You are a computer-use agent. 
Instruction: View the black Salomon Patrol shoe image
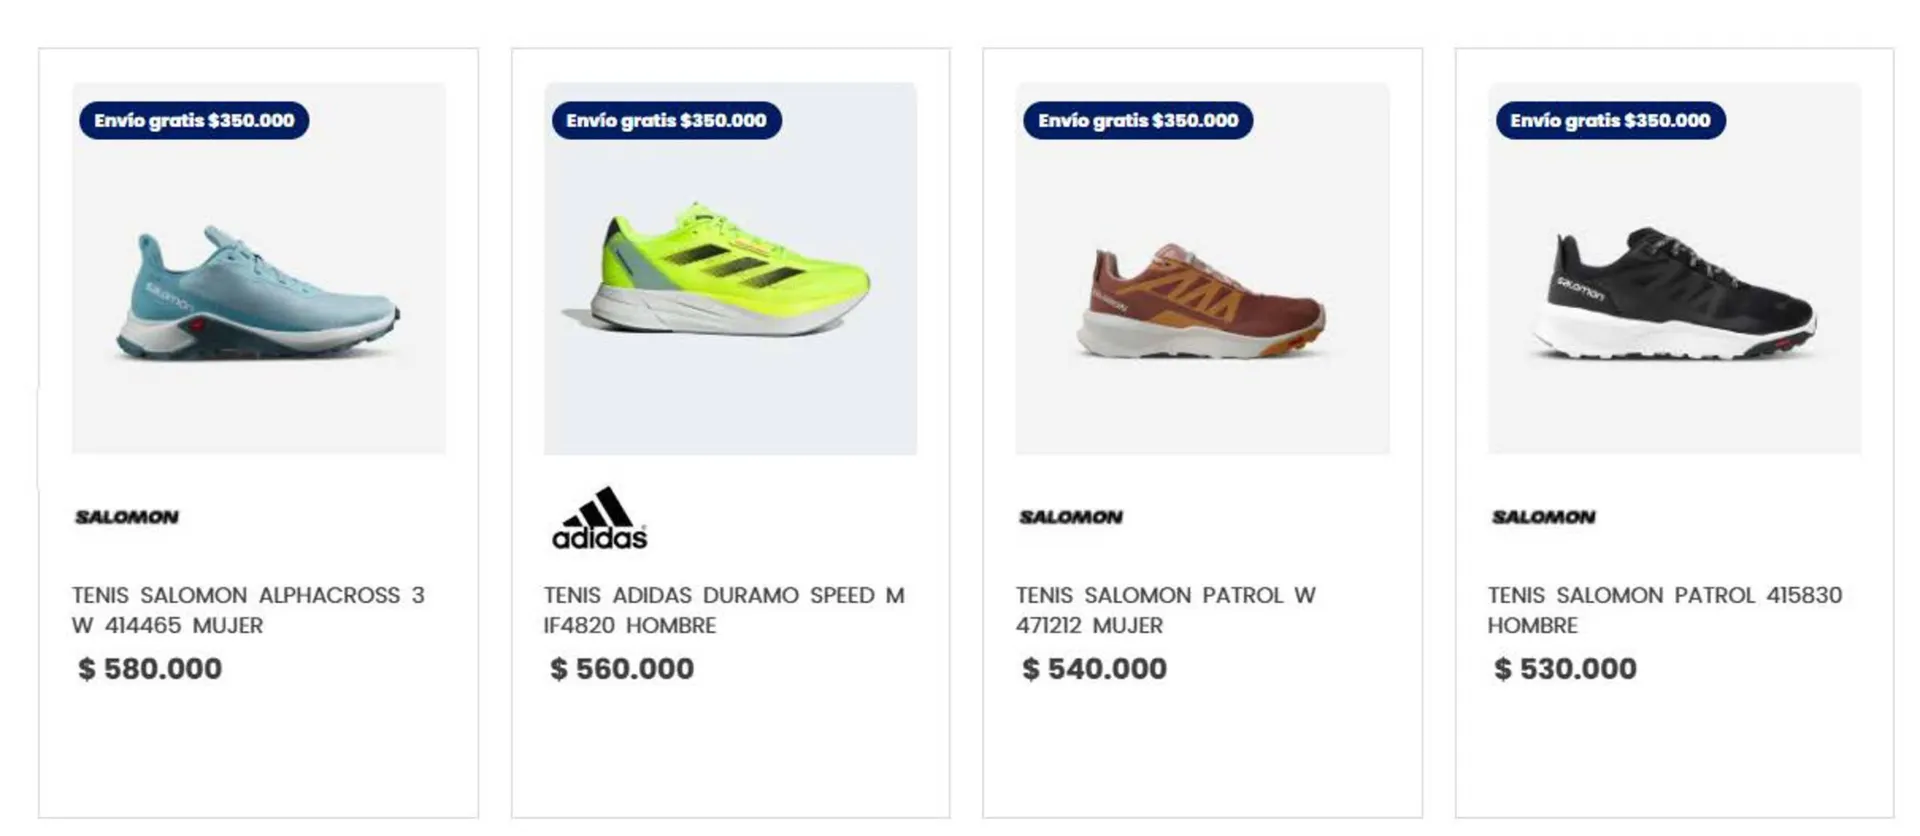1675,295
